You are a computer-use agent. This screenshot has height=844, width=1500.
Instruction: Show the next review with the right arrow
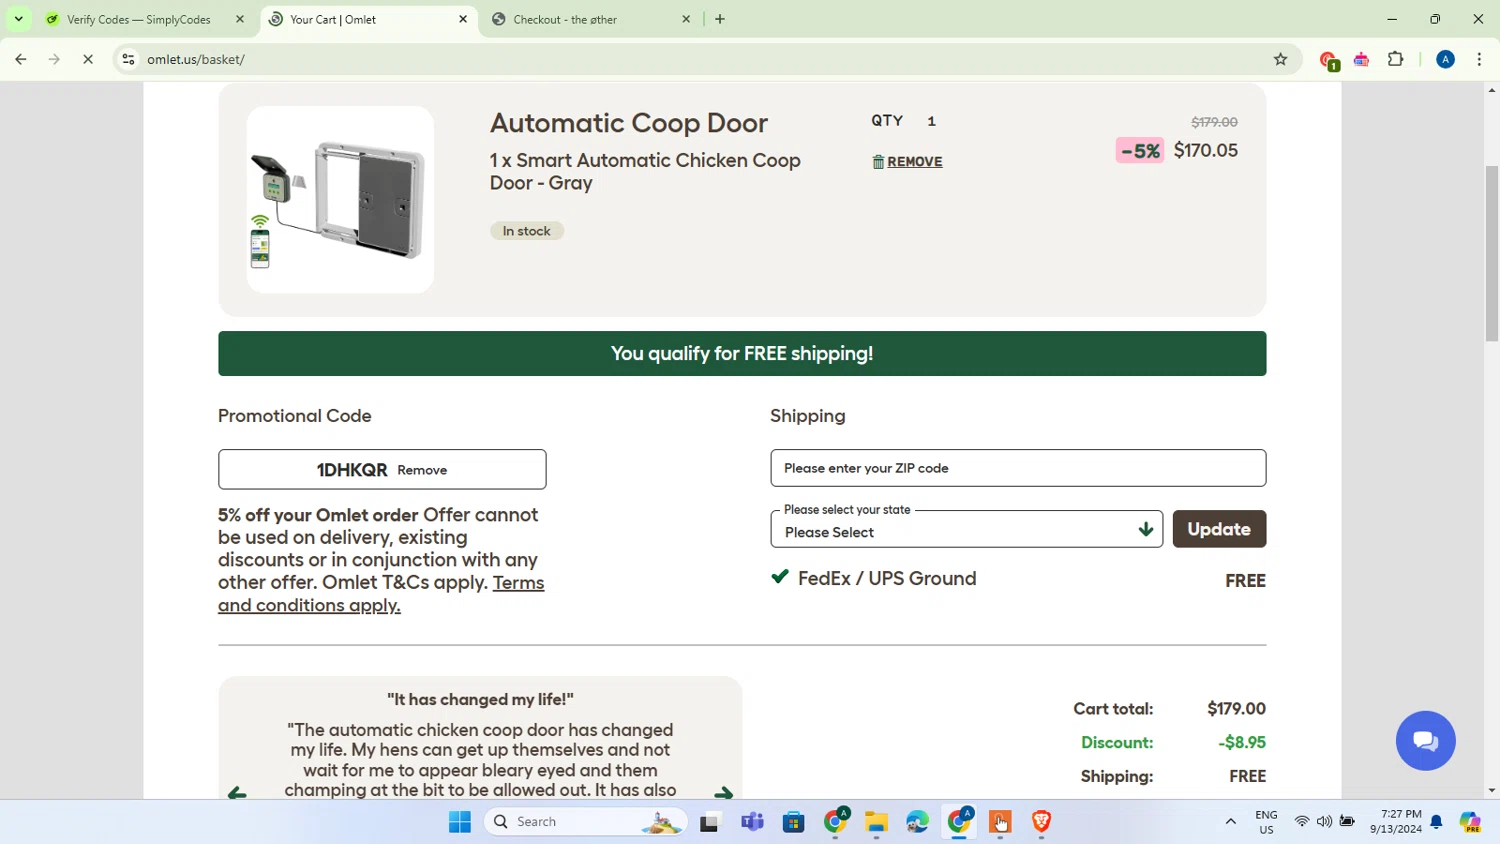click(x=723, y=793)
